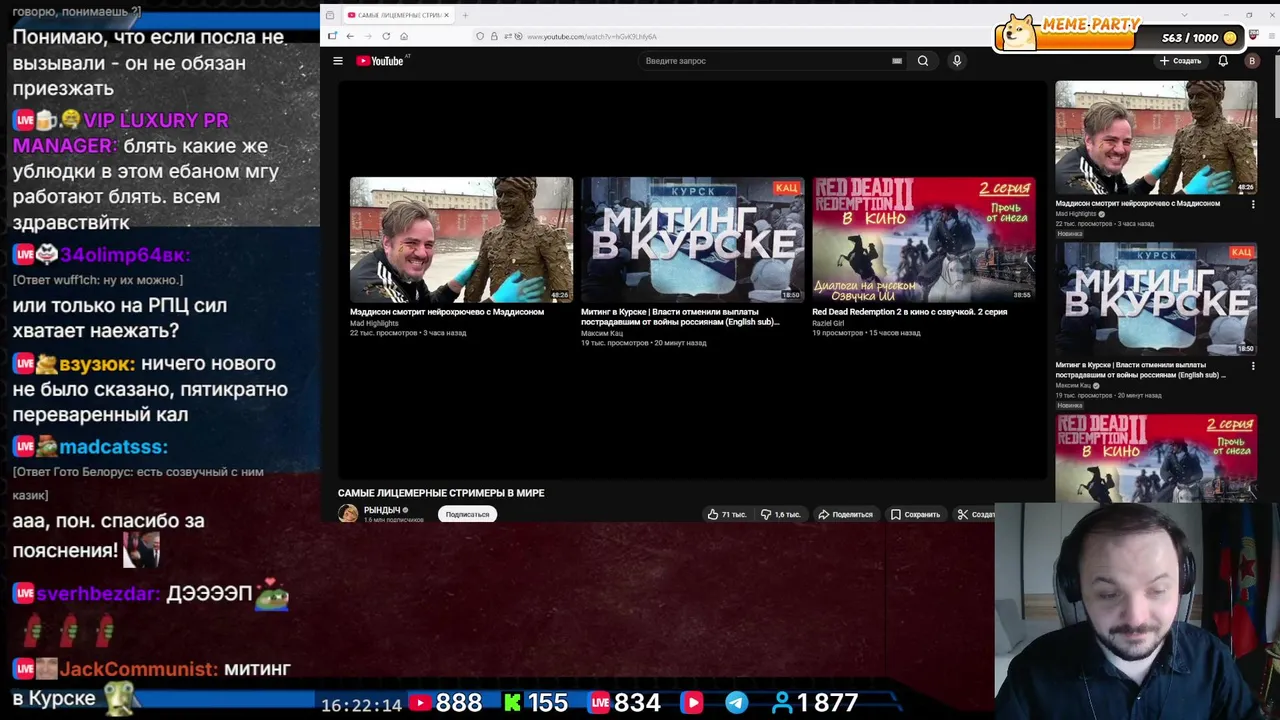Click the Meme Party gold coin
Viewport: 1280px width, 720px height.
pyautogui.click(x=1230, y=38)
